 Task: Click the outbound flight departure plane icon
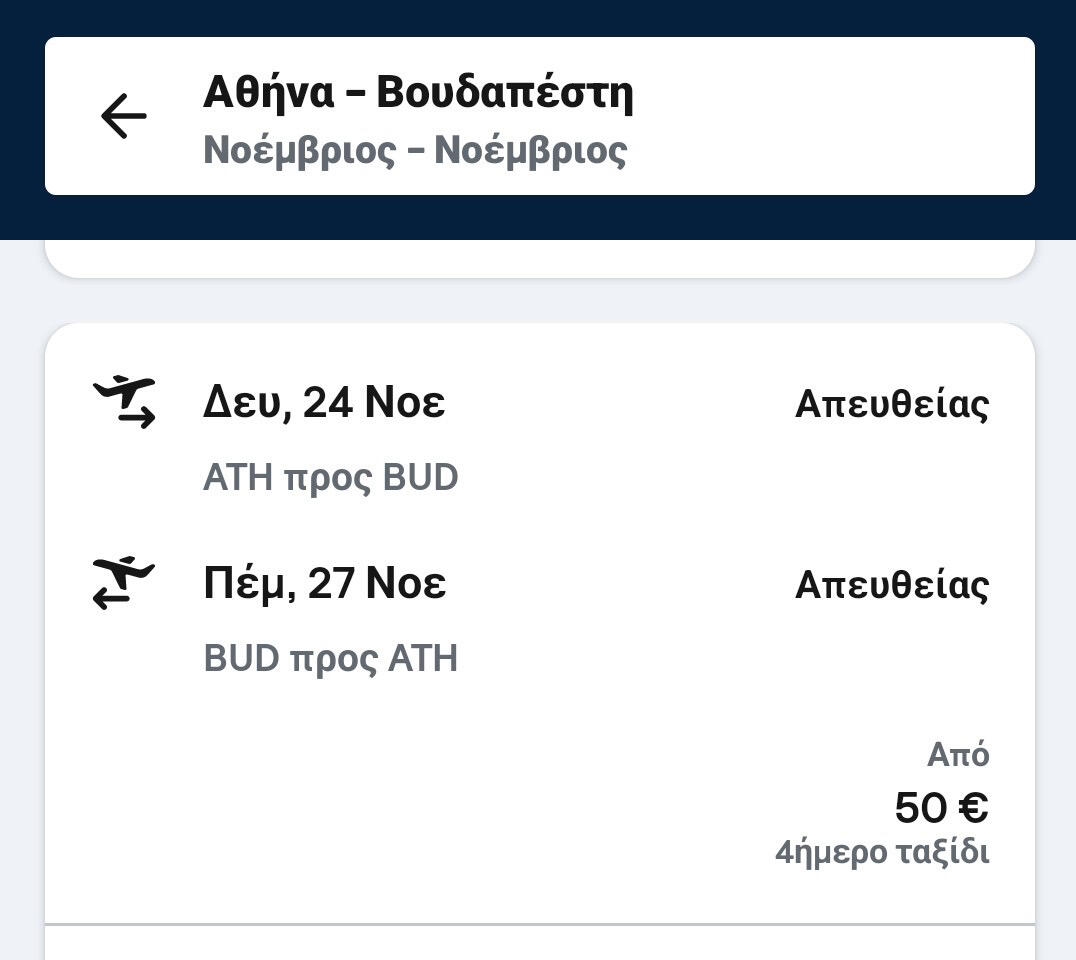(x=125, y=401)
